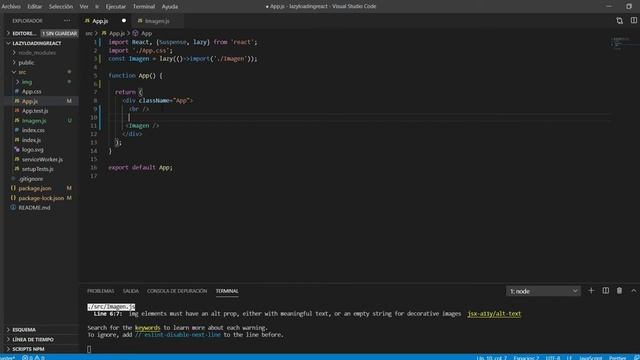The width and height of the screenshot is (640, 360).
Task: Split the terminal panel
Action: (605, 291)
